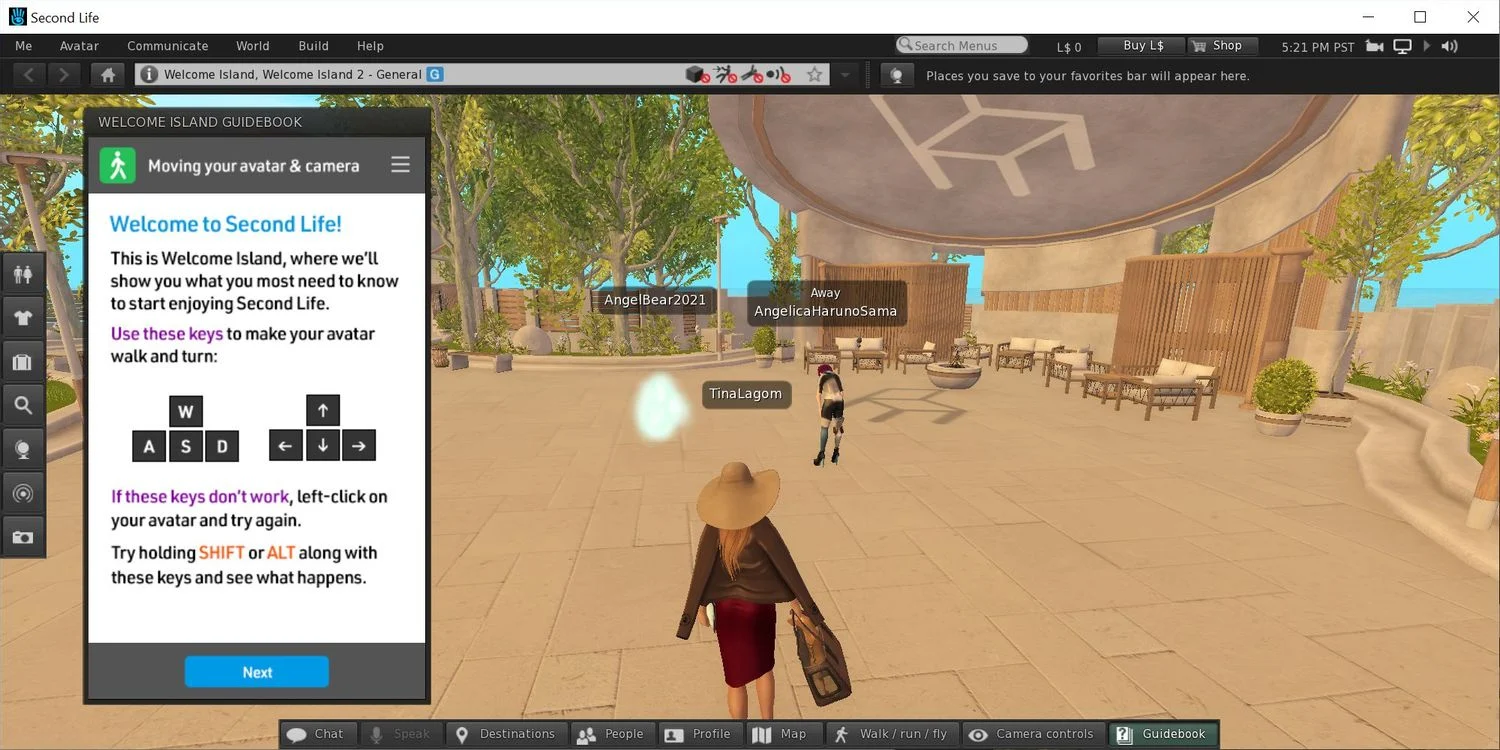
Task: Toggle the Camera controls panel
Action: point(1034,734)
